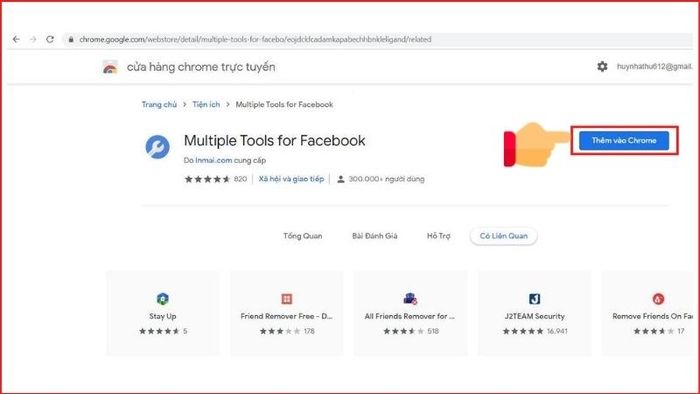The height and width of the screenshot is (394, 700).
Task: Open the Tiện ích breadcrumb link
Action: click(x=206, y=104)
